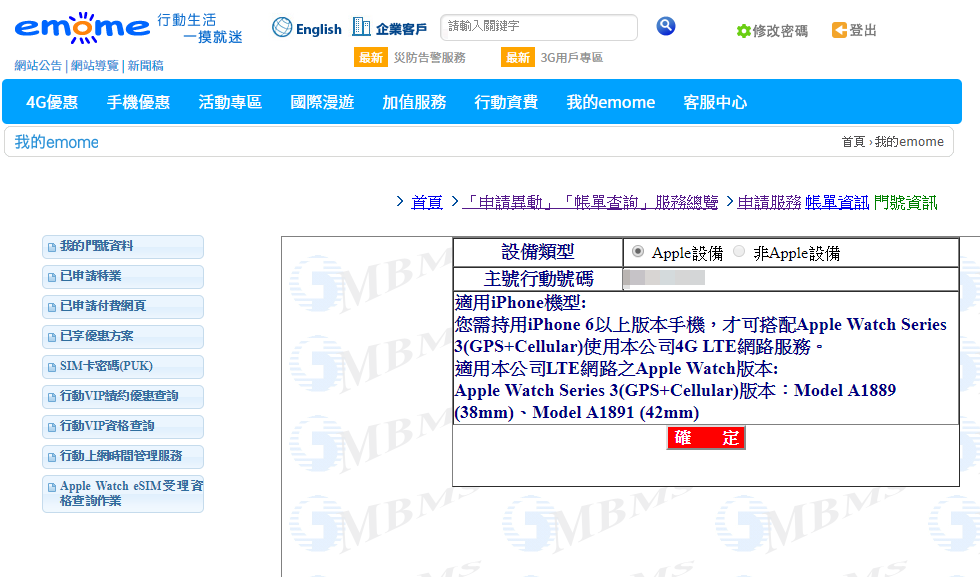This screenshot has height=577, width=980.
Task: Open the 行動資費 menu
Action: (506, 102)
